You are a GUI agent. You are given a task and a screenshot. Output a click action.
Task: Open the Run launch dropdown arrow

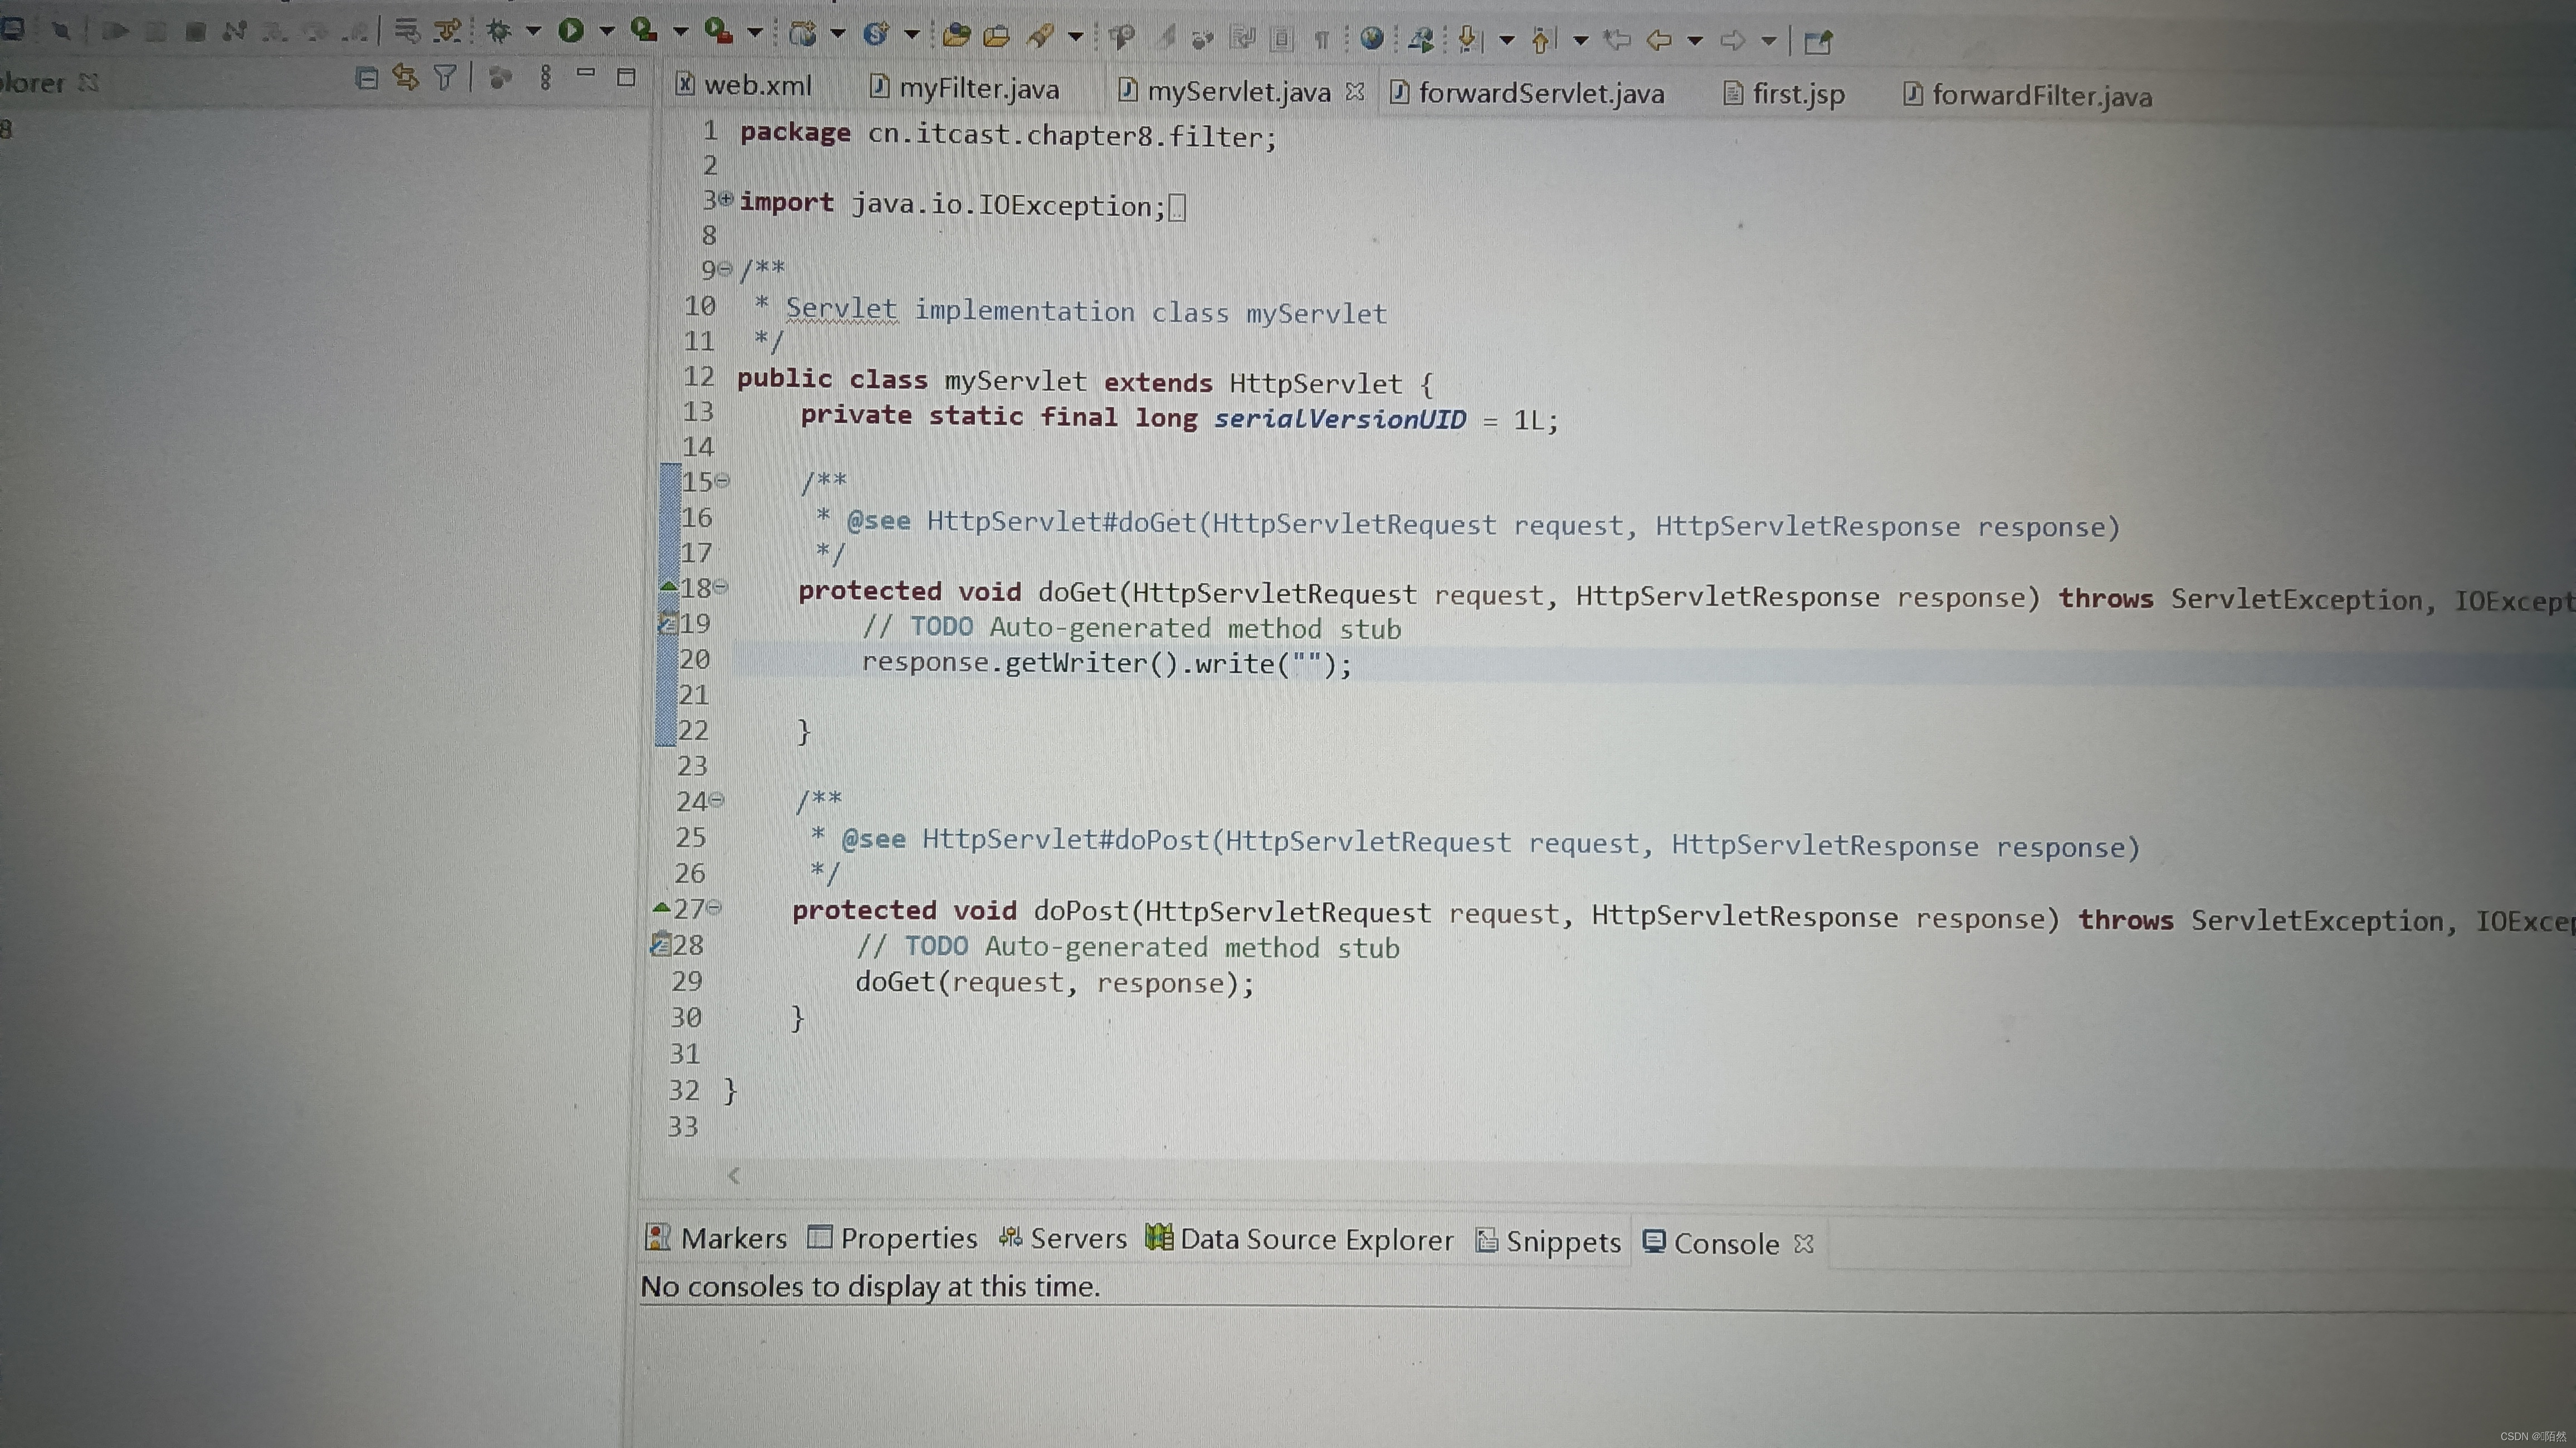(x=607, y=31)
